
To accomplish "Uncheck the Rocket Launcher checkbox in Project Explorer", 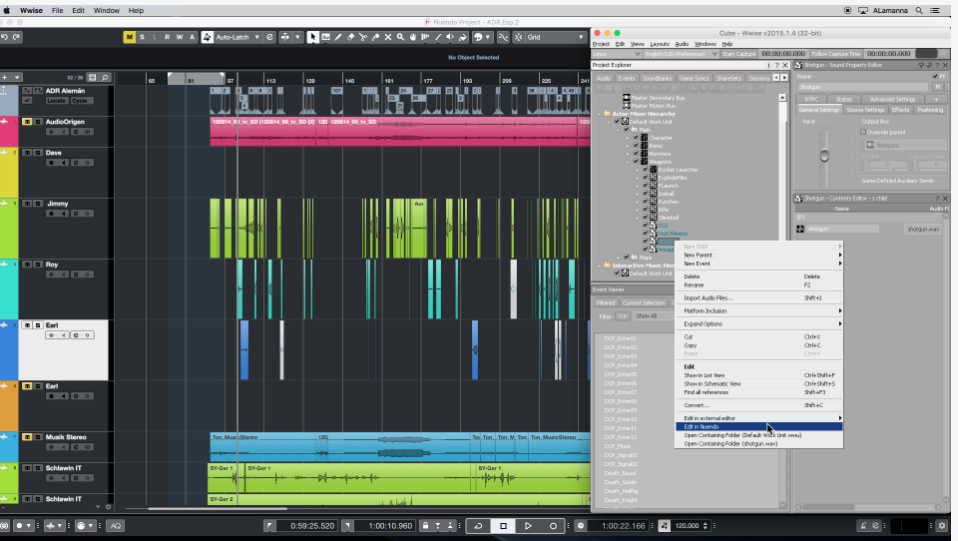I will 645,169.
